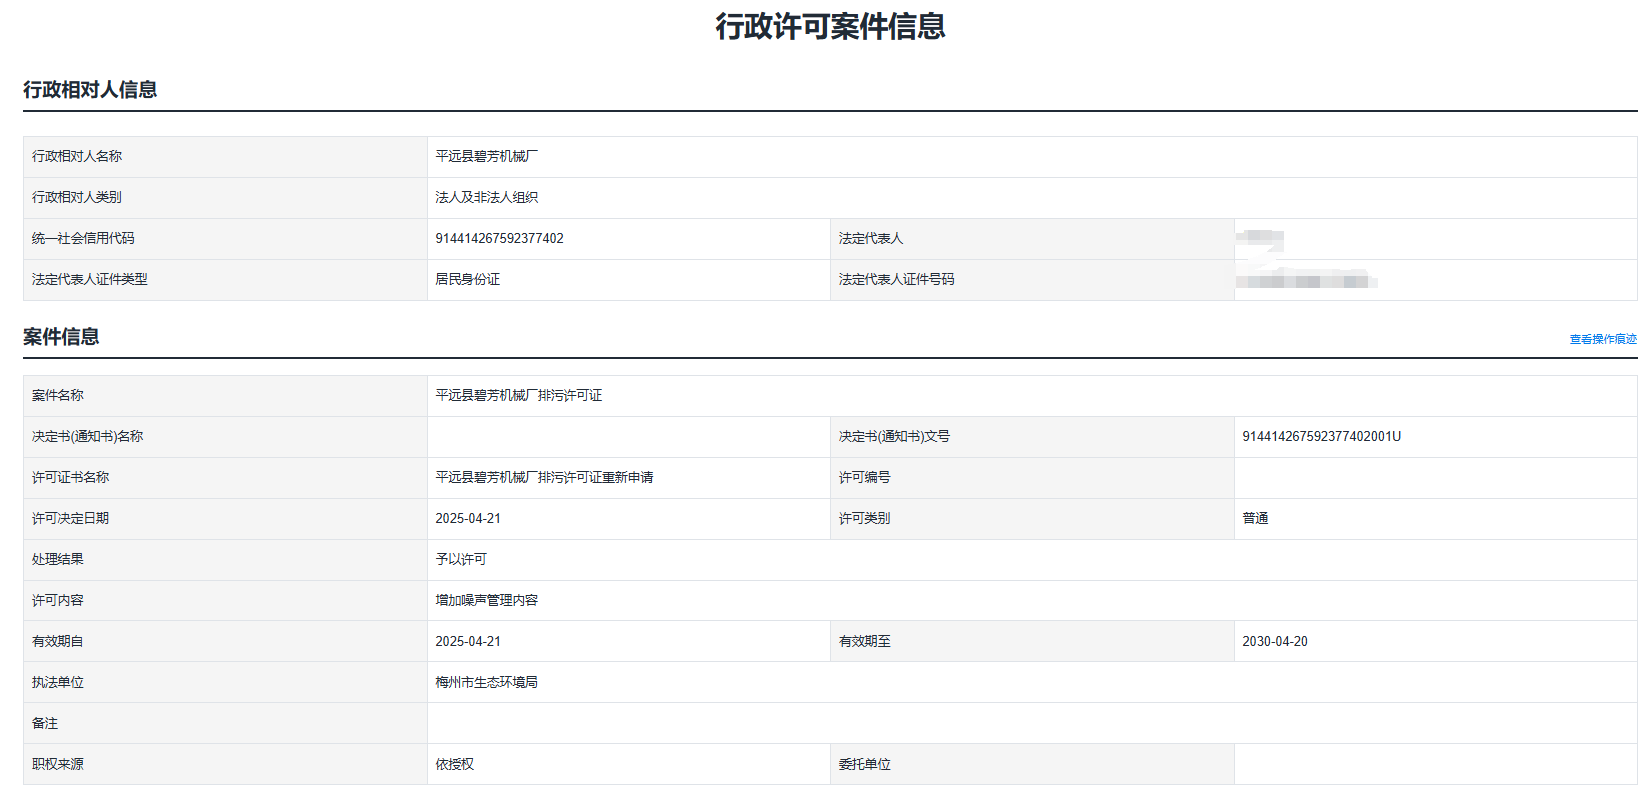Click the 予以许可 result value
The image size is (1648, 791).
461,560
